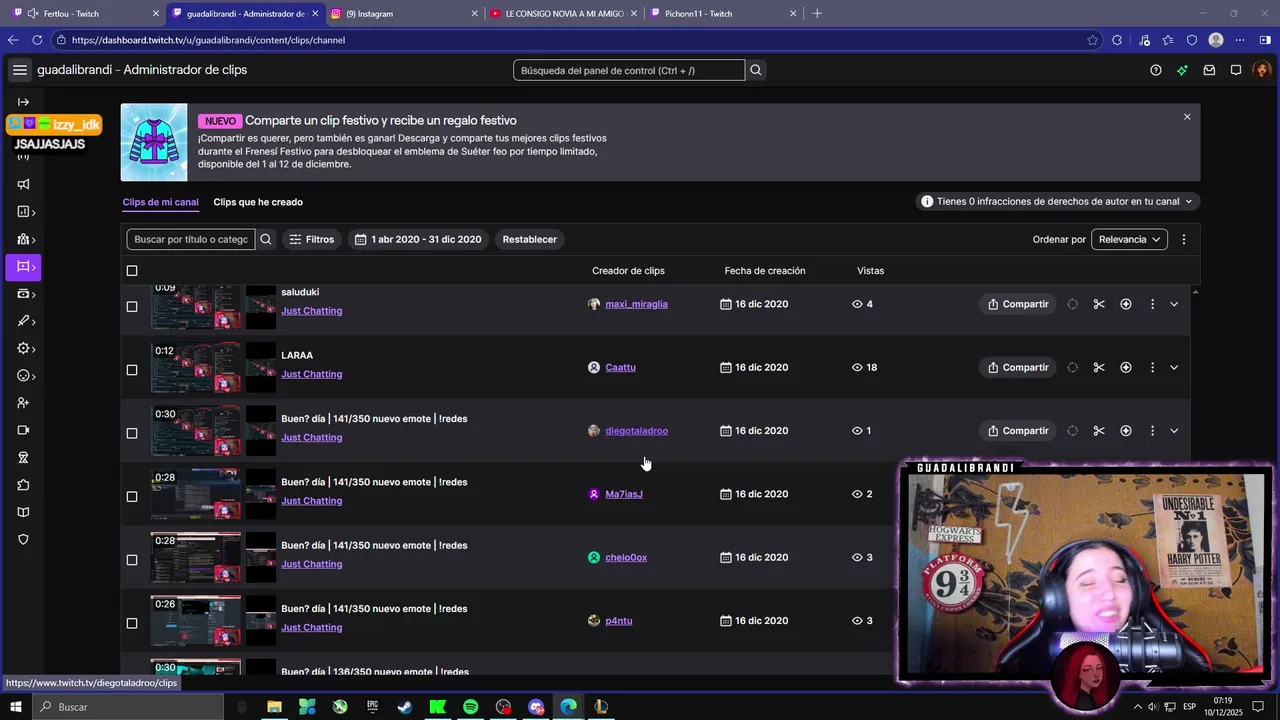Switch to Clips de mi canal tab
The image size is (1280, 720).
(x=160, y=202)
